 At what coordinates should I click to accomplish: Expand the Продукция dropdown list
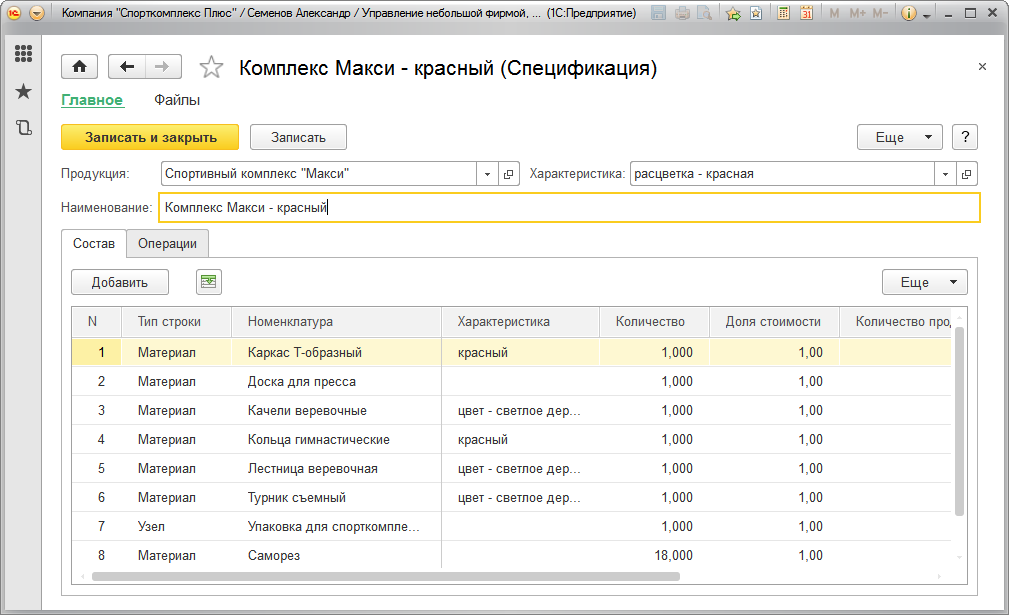487,174
